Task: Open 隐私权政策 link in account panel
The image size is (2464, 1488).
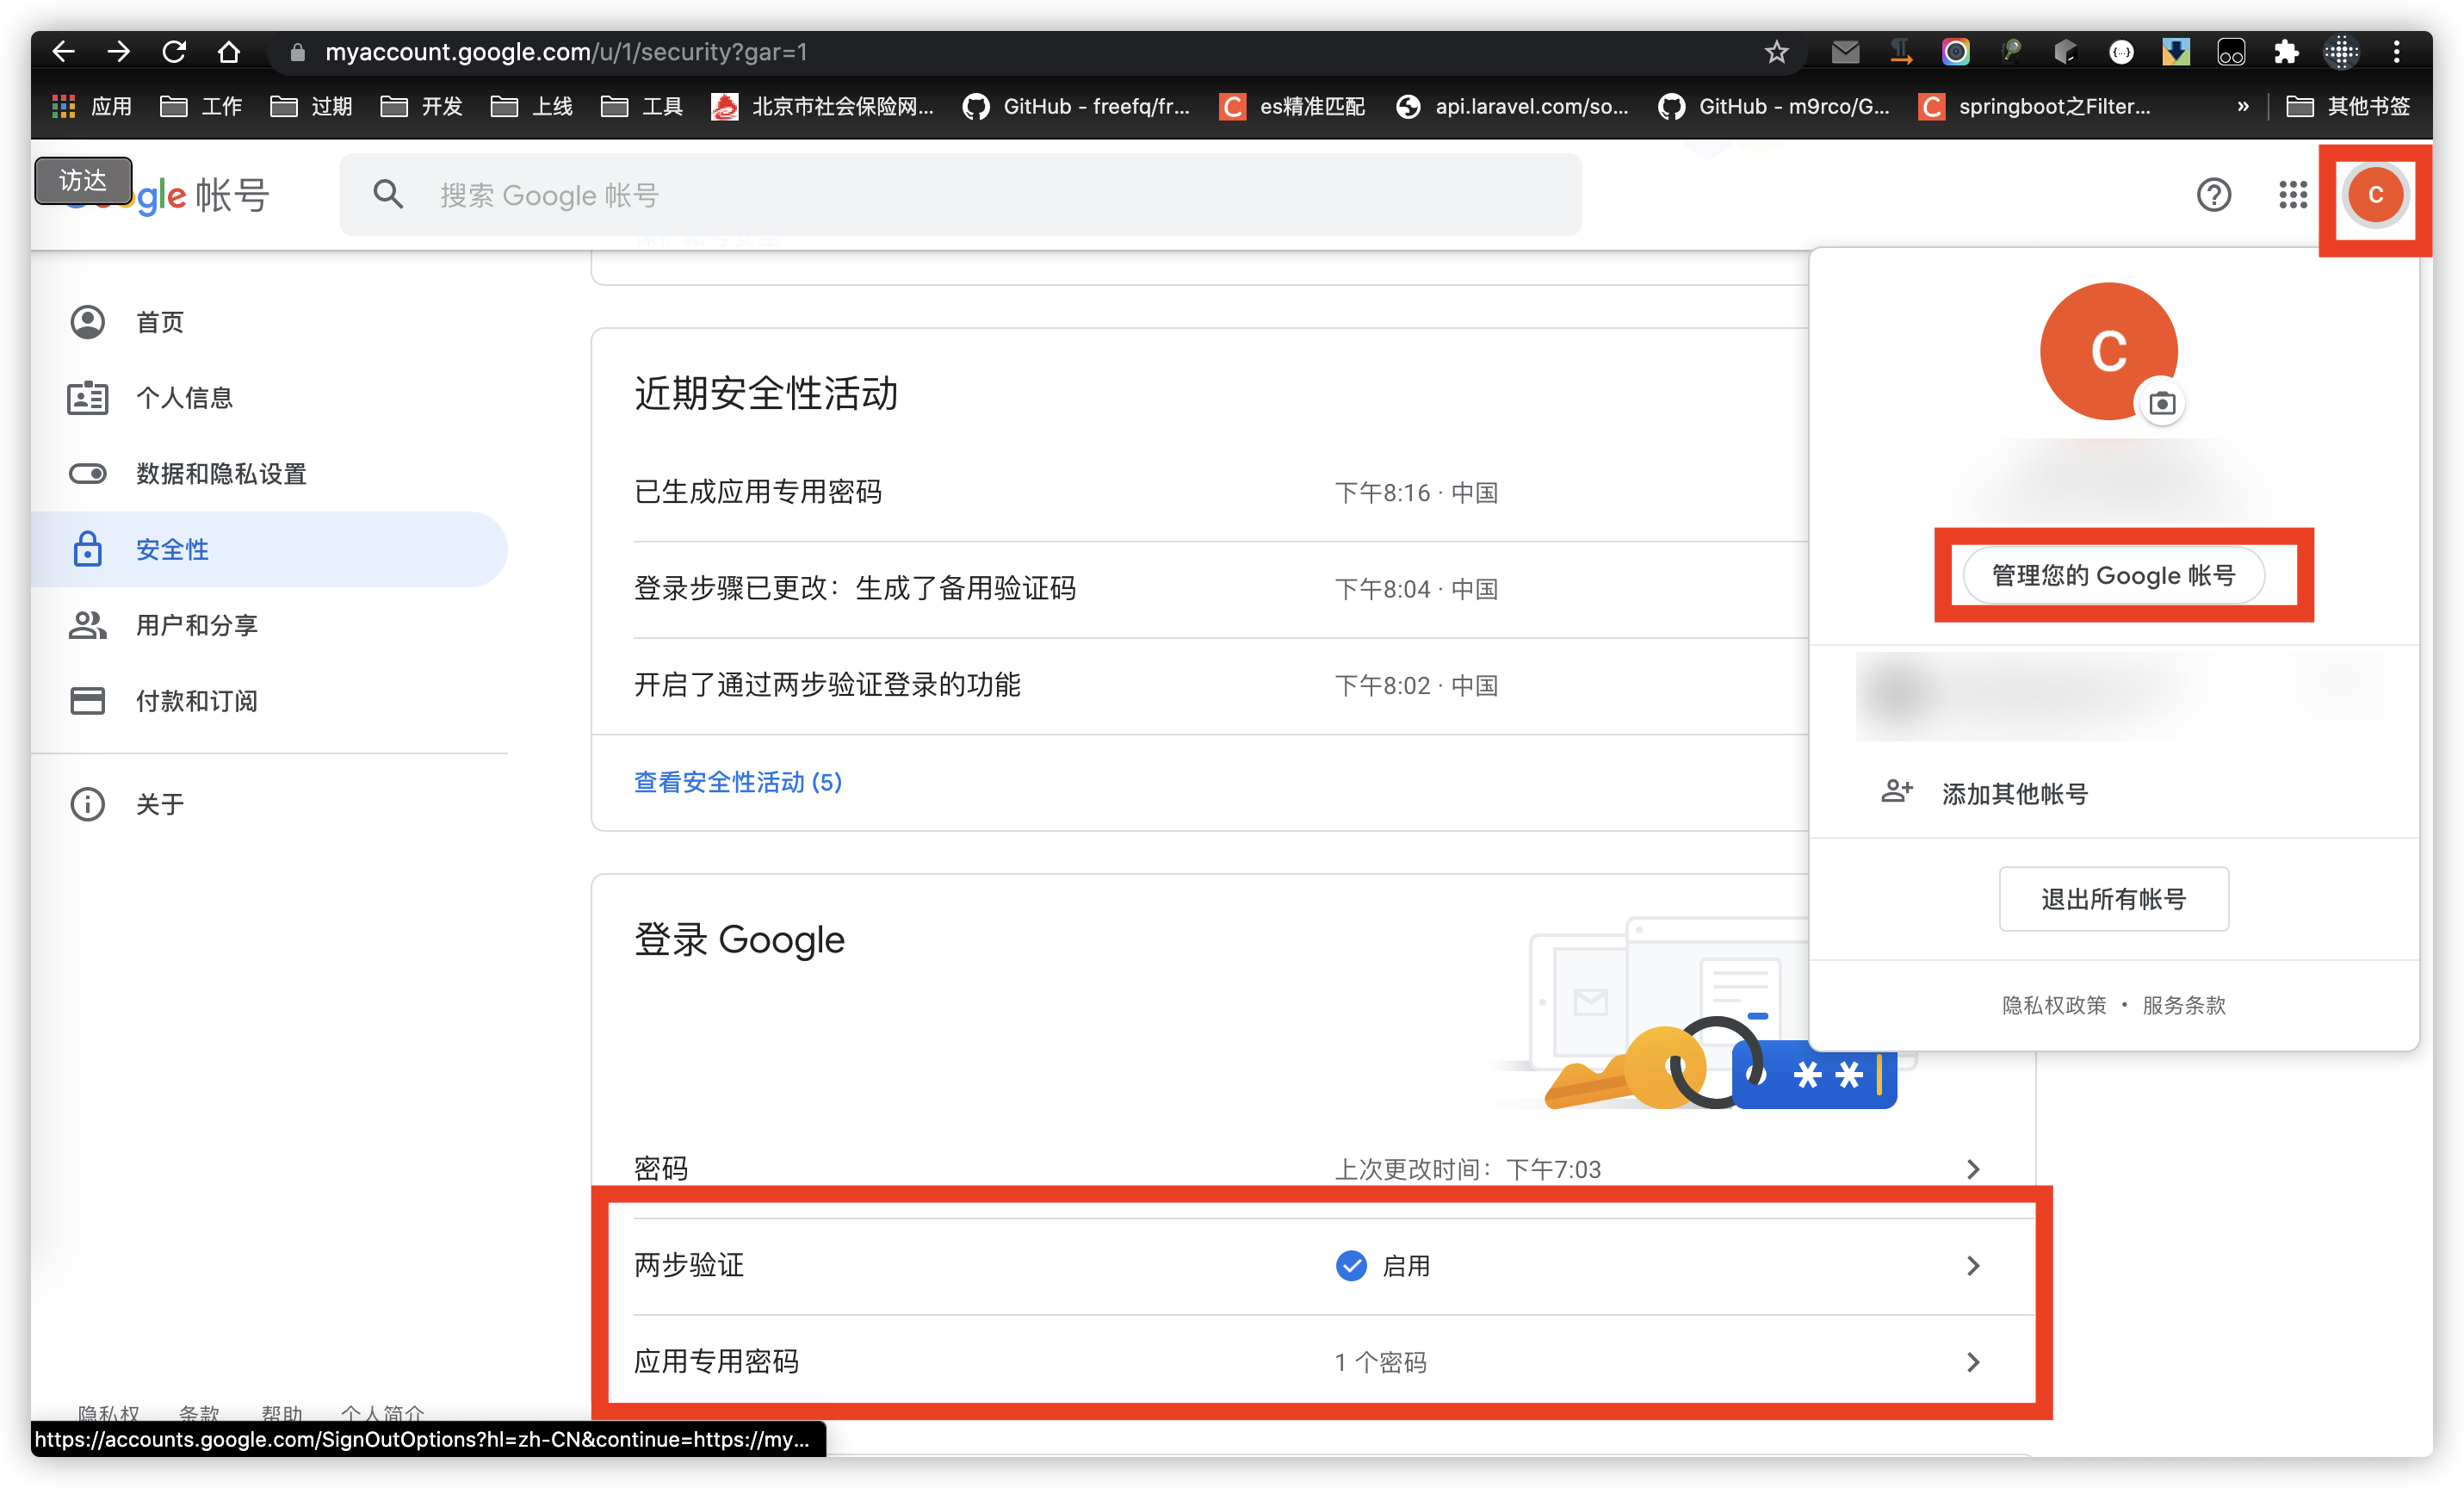Action: [2053, 1005]
